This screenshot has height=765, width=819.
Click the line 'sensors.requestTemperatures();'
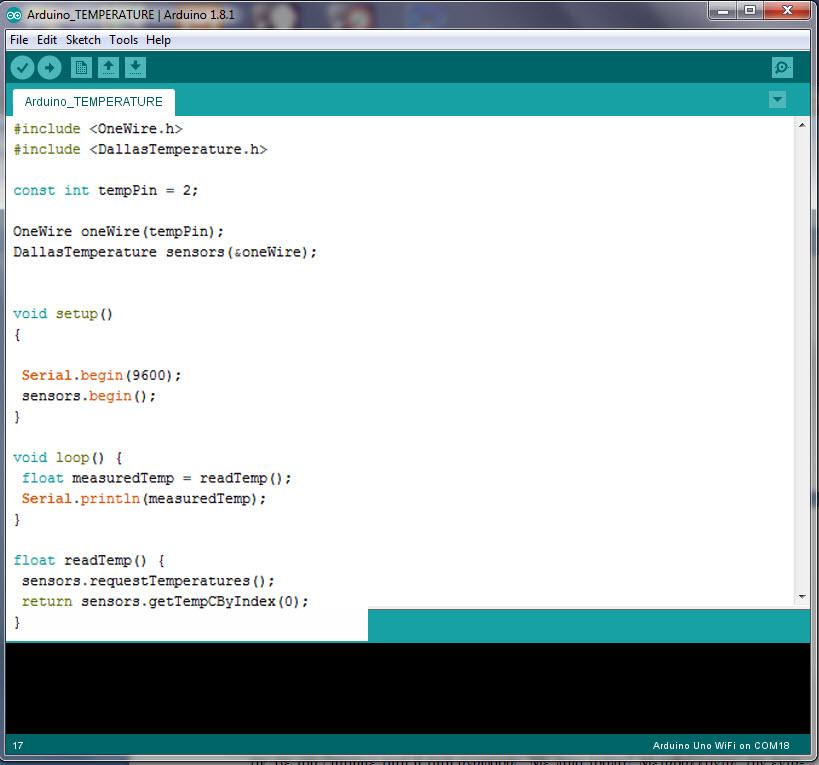coord(148,581)
